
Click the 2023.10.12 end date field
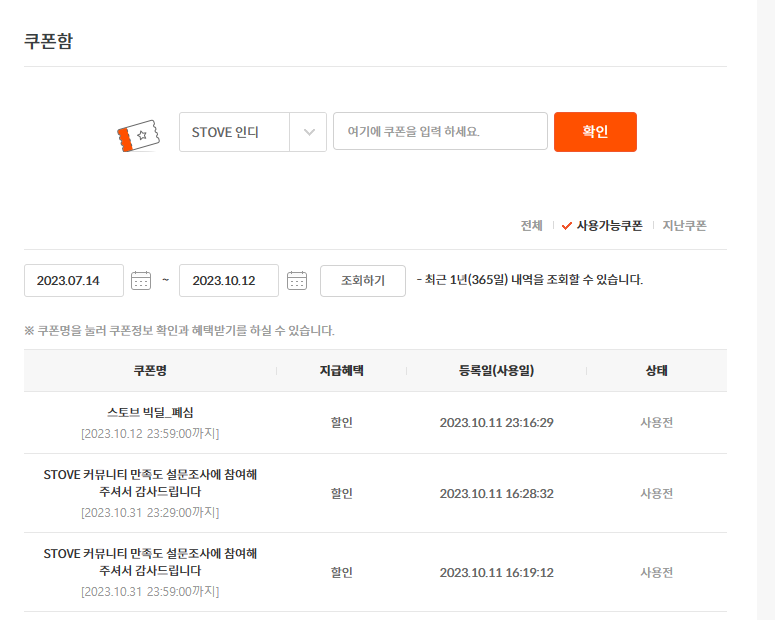(229, 281)
